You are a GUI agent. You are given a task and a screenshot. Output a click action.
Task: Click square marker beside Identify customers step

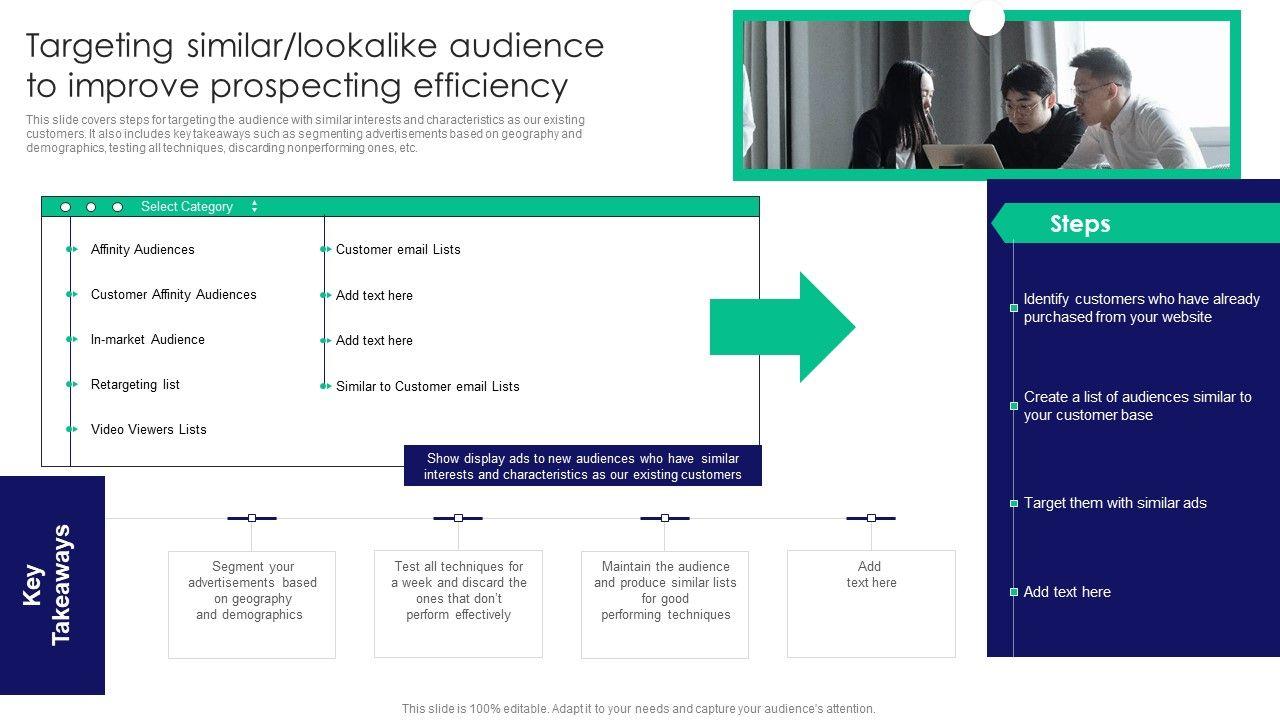[x=1014, y=308]
